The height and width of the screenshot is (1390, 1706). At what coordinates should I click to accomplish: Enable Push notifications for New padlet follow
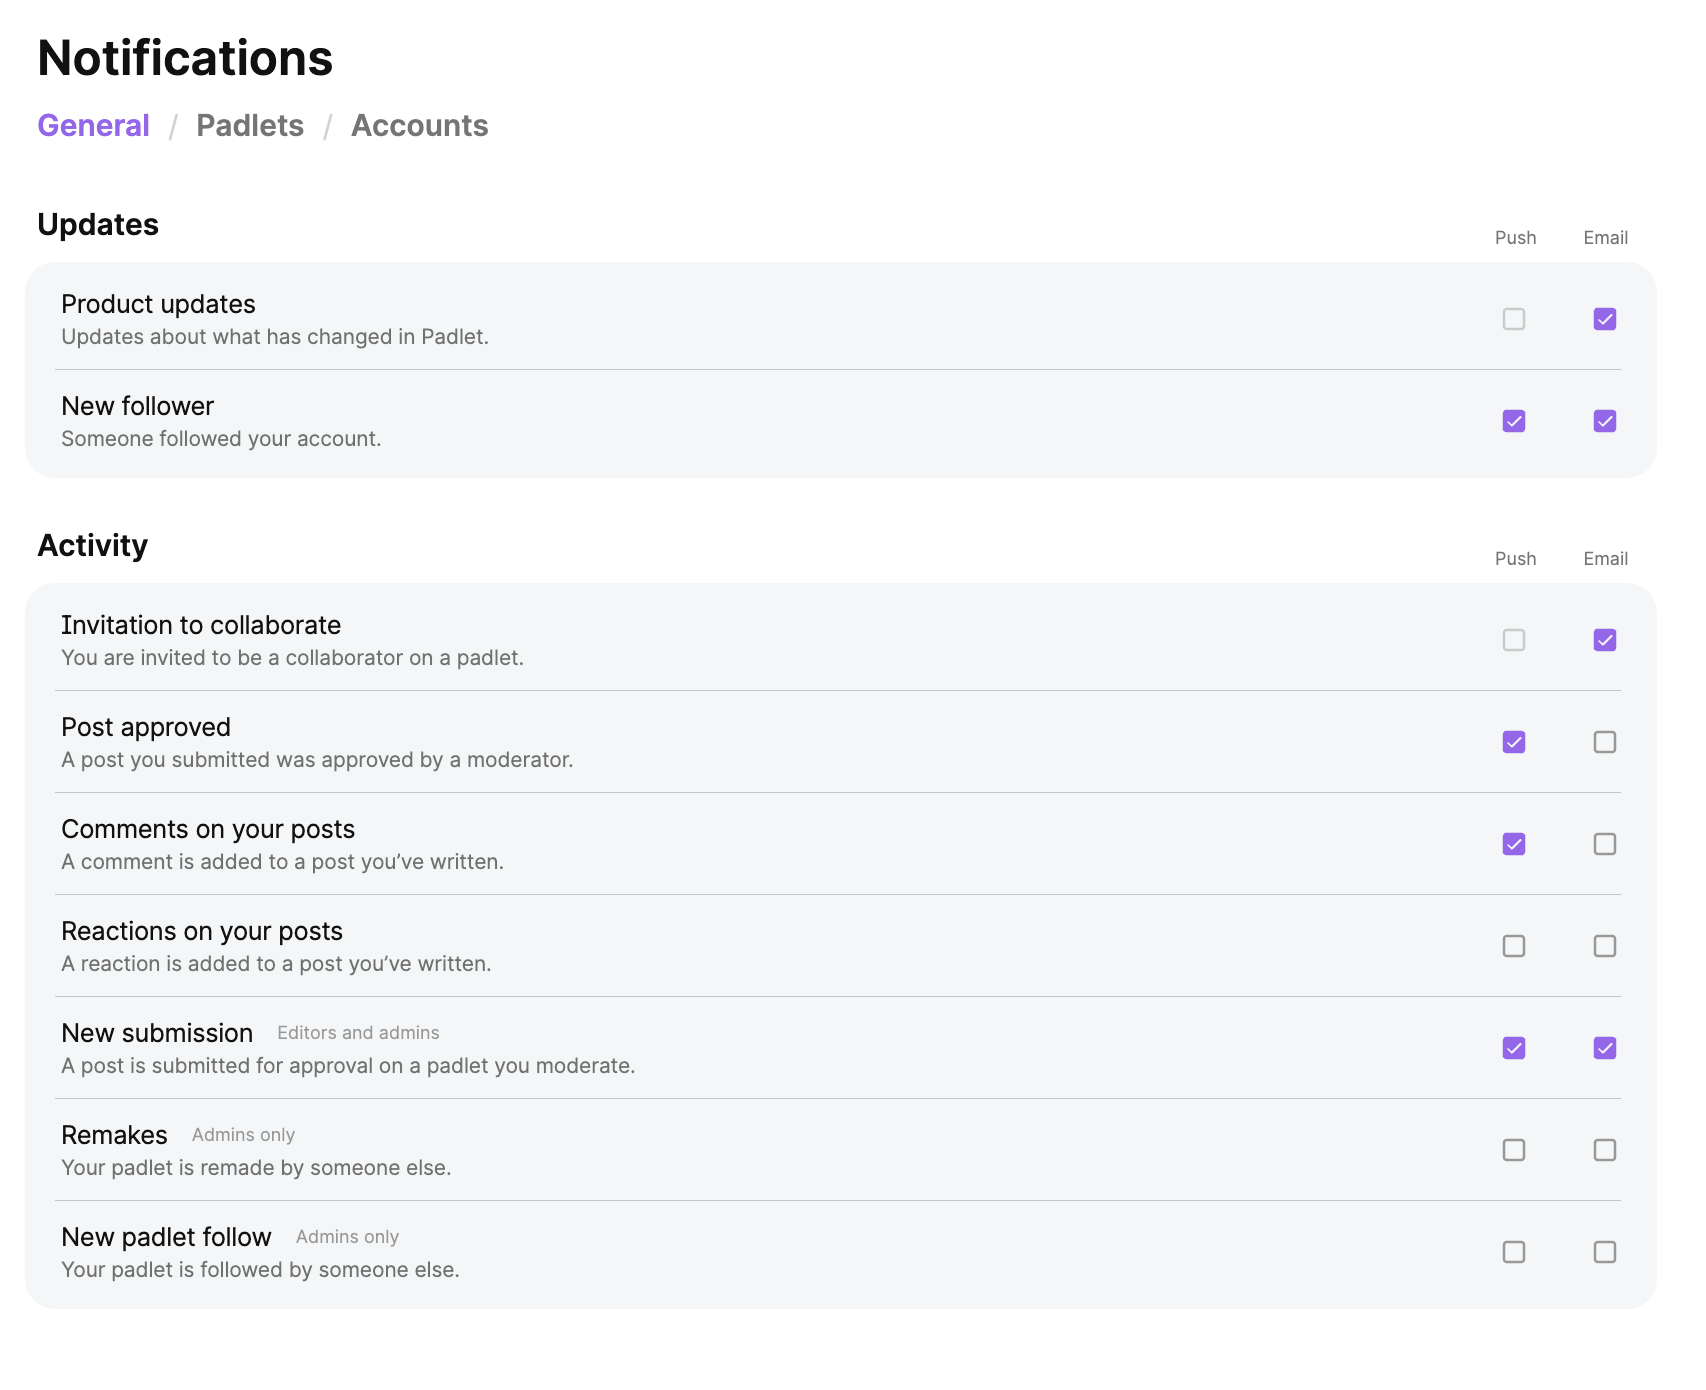1514,1252
